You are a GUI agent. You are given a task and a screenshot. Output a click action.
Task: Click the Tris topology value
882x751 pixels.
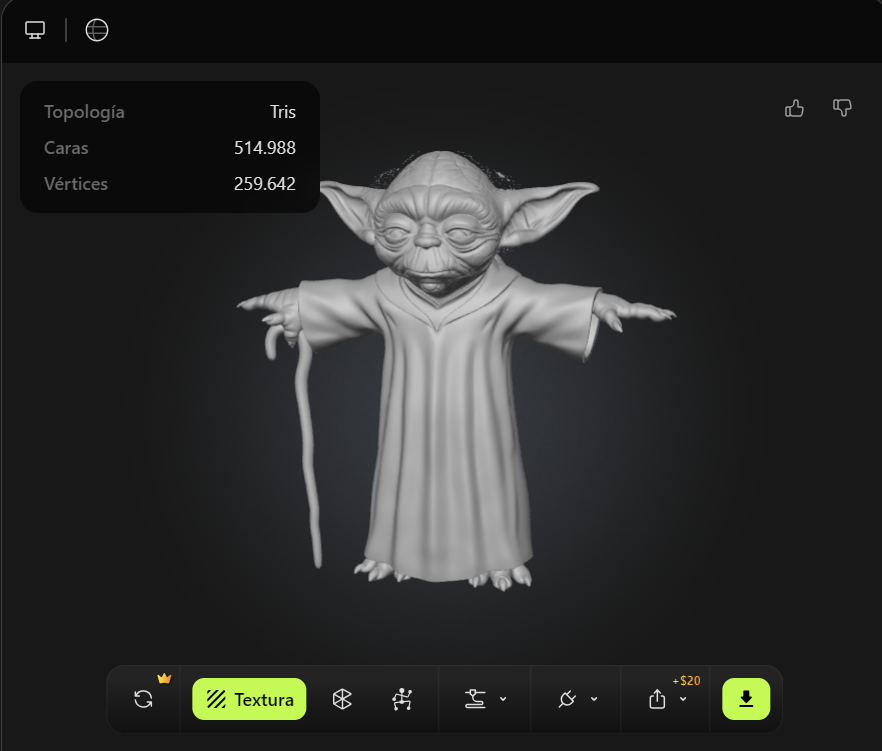tap(282, 112)
